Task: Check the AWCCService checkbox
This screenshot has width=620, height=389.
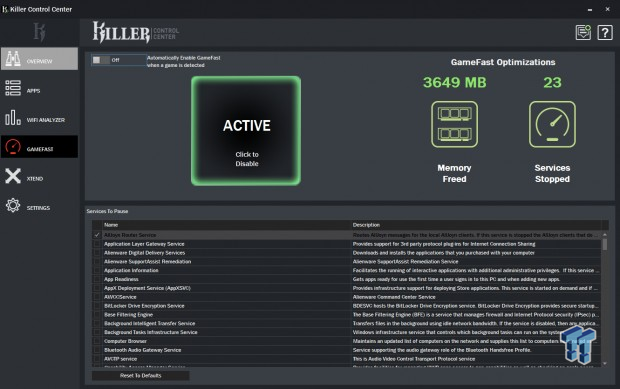Action: [97, 297]
